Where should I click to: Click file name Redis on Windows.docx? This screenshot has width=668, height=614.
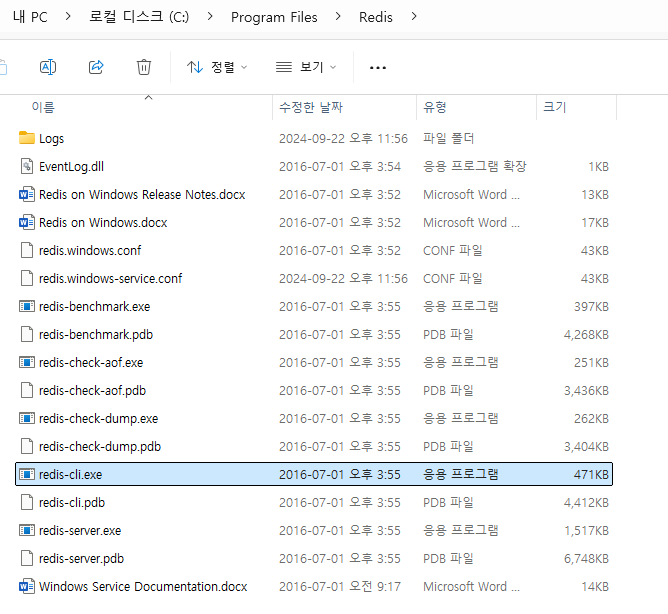[x=103, y=222]
